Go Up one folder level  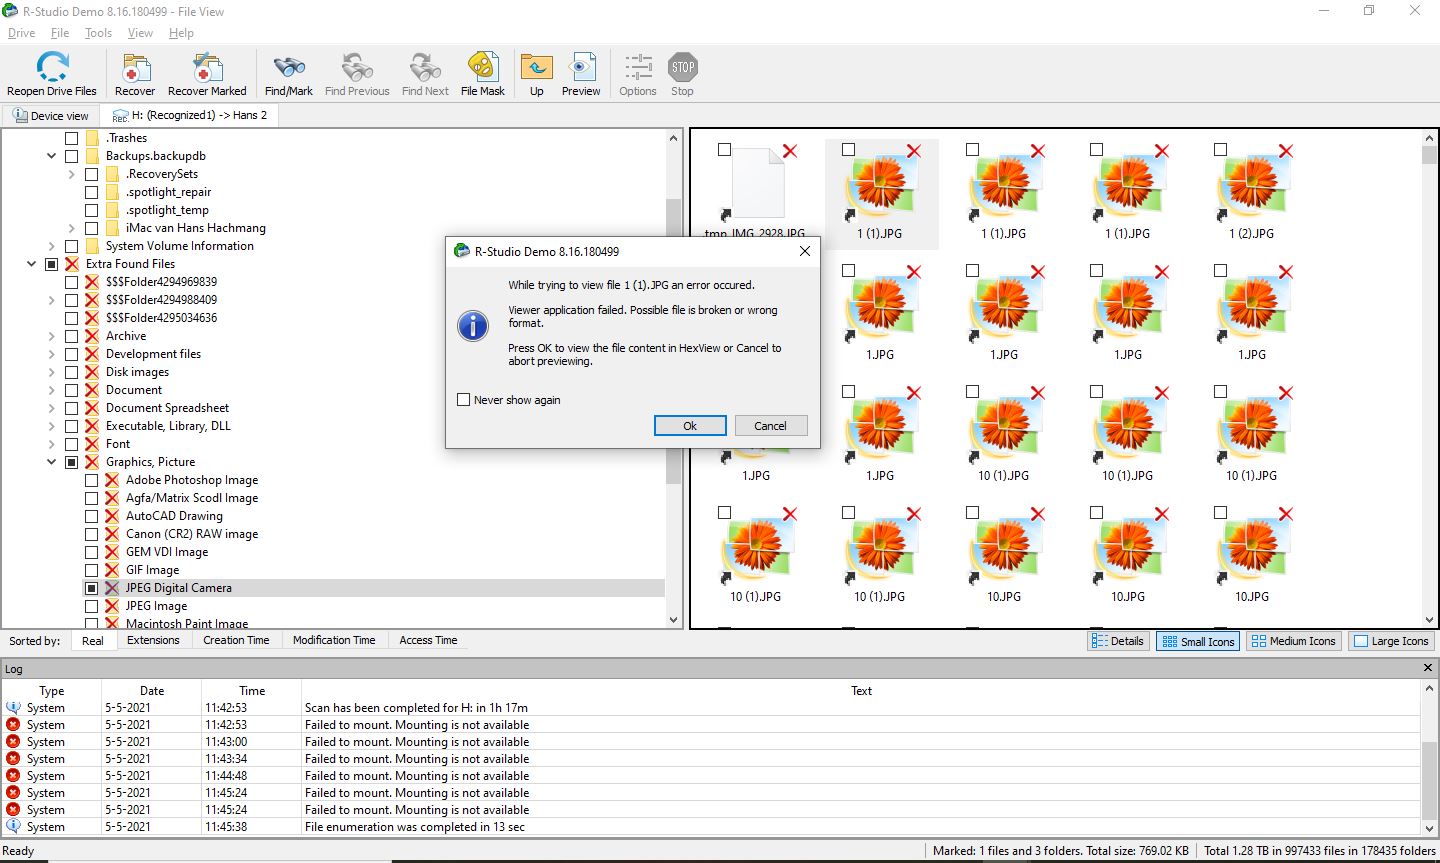point(537,67)
